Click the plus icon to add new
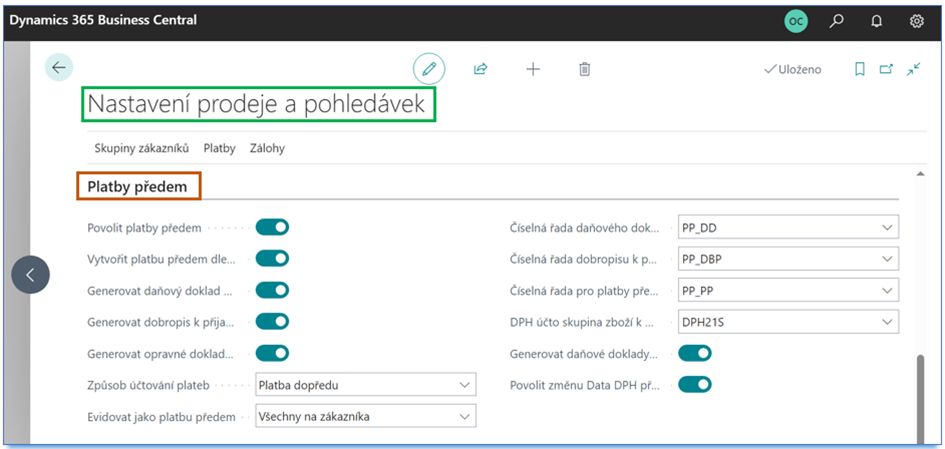945x449 pixels. [x=533, y=69]
